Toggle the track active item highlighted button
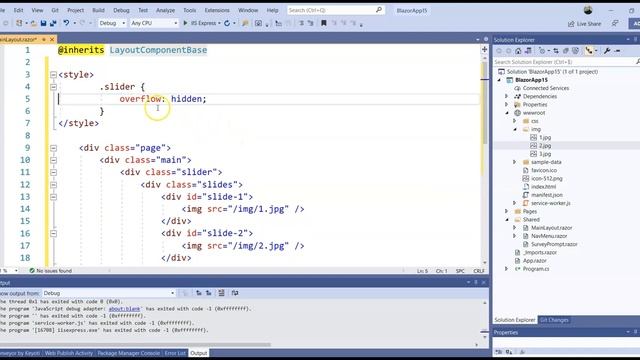Viewport: 640px width, 360px height. pyautogui.click(x=589, y=51)
